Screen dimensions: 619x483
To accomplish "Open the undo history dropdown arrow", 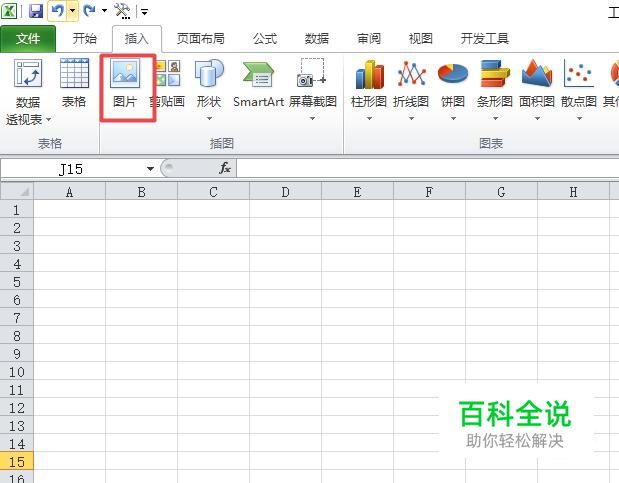I will pos(73,11).
